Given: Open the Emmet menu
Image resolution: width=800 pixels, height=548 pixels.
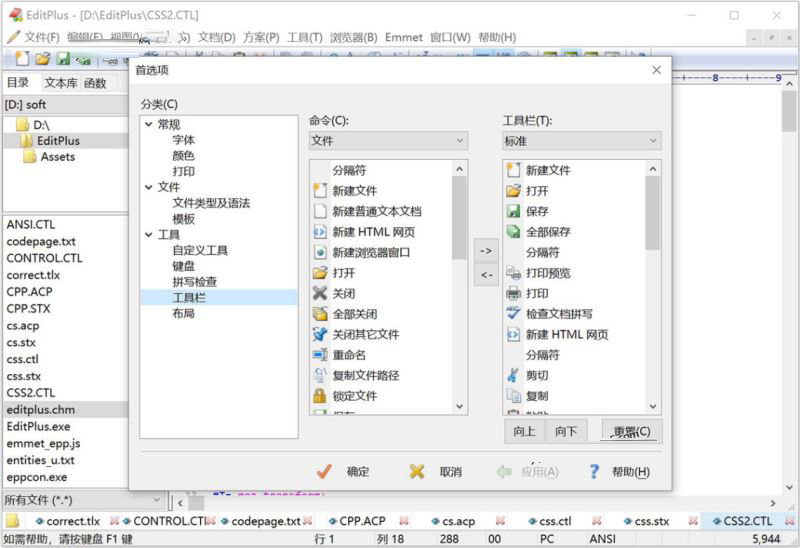Looking at the screenshot, I should tap(404, 37).
